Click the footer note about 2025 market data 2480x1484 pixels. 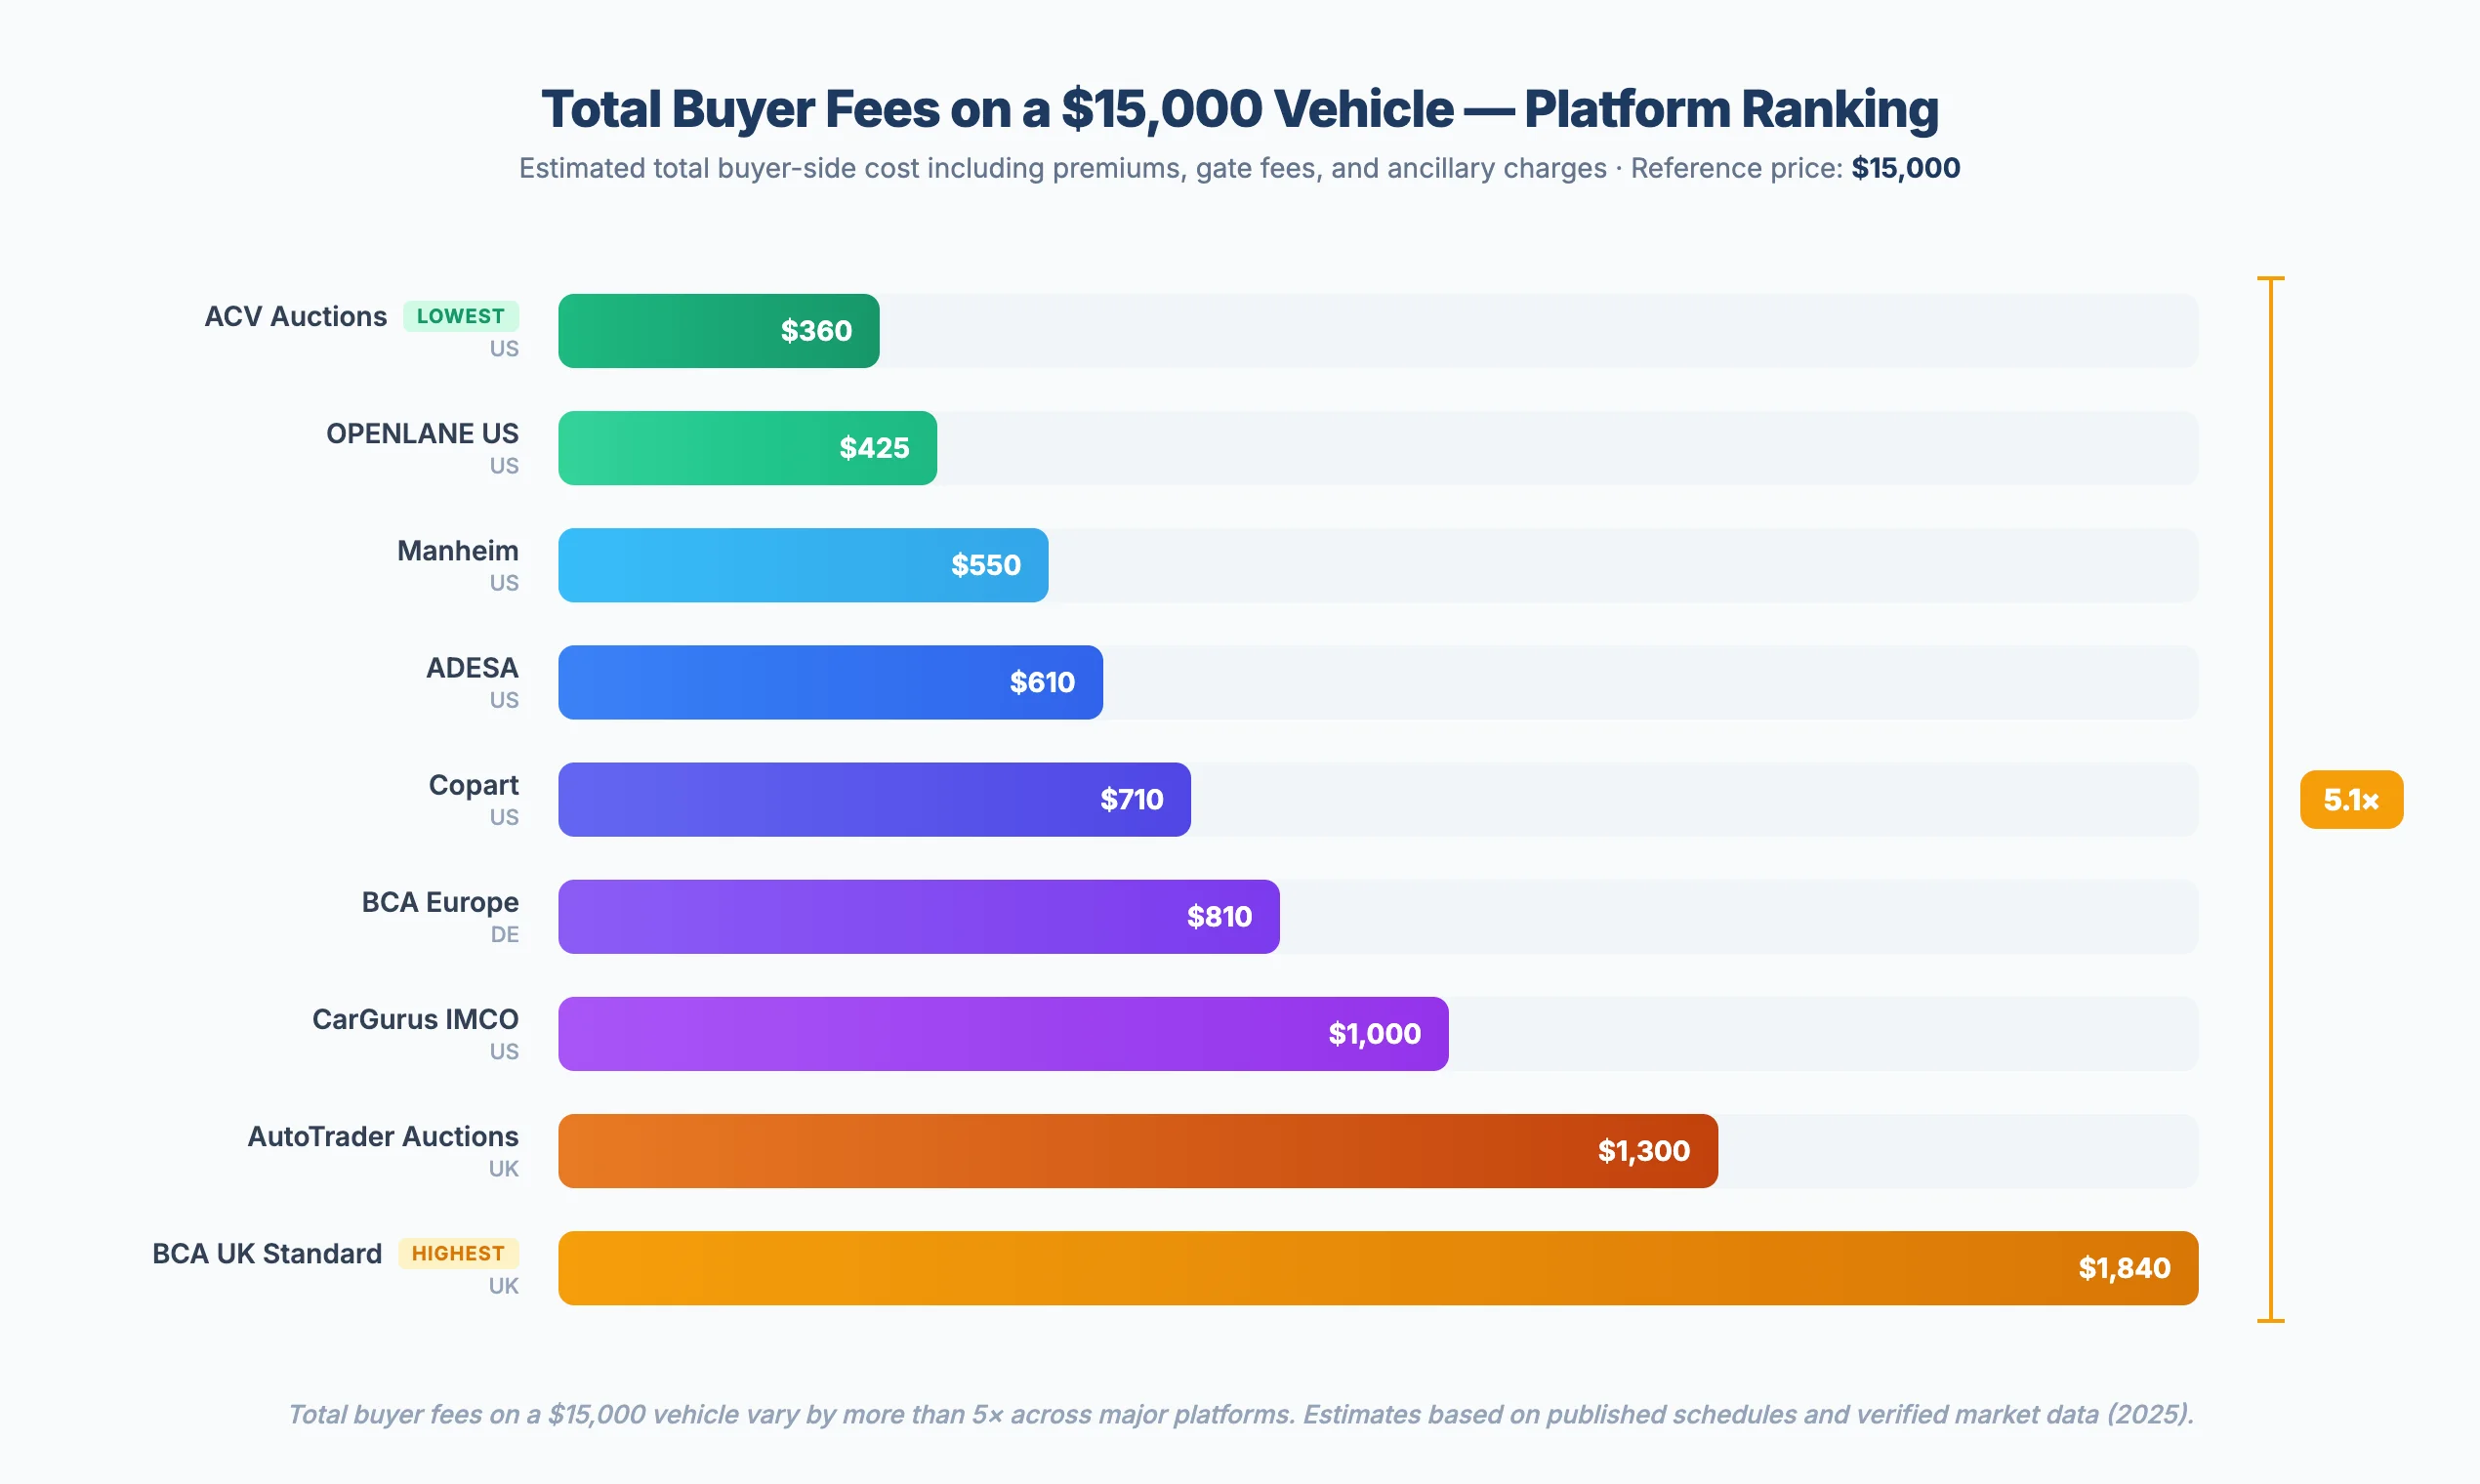(x=1240, y=1415)
